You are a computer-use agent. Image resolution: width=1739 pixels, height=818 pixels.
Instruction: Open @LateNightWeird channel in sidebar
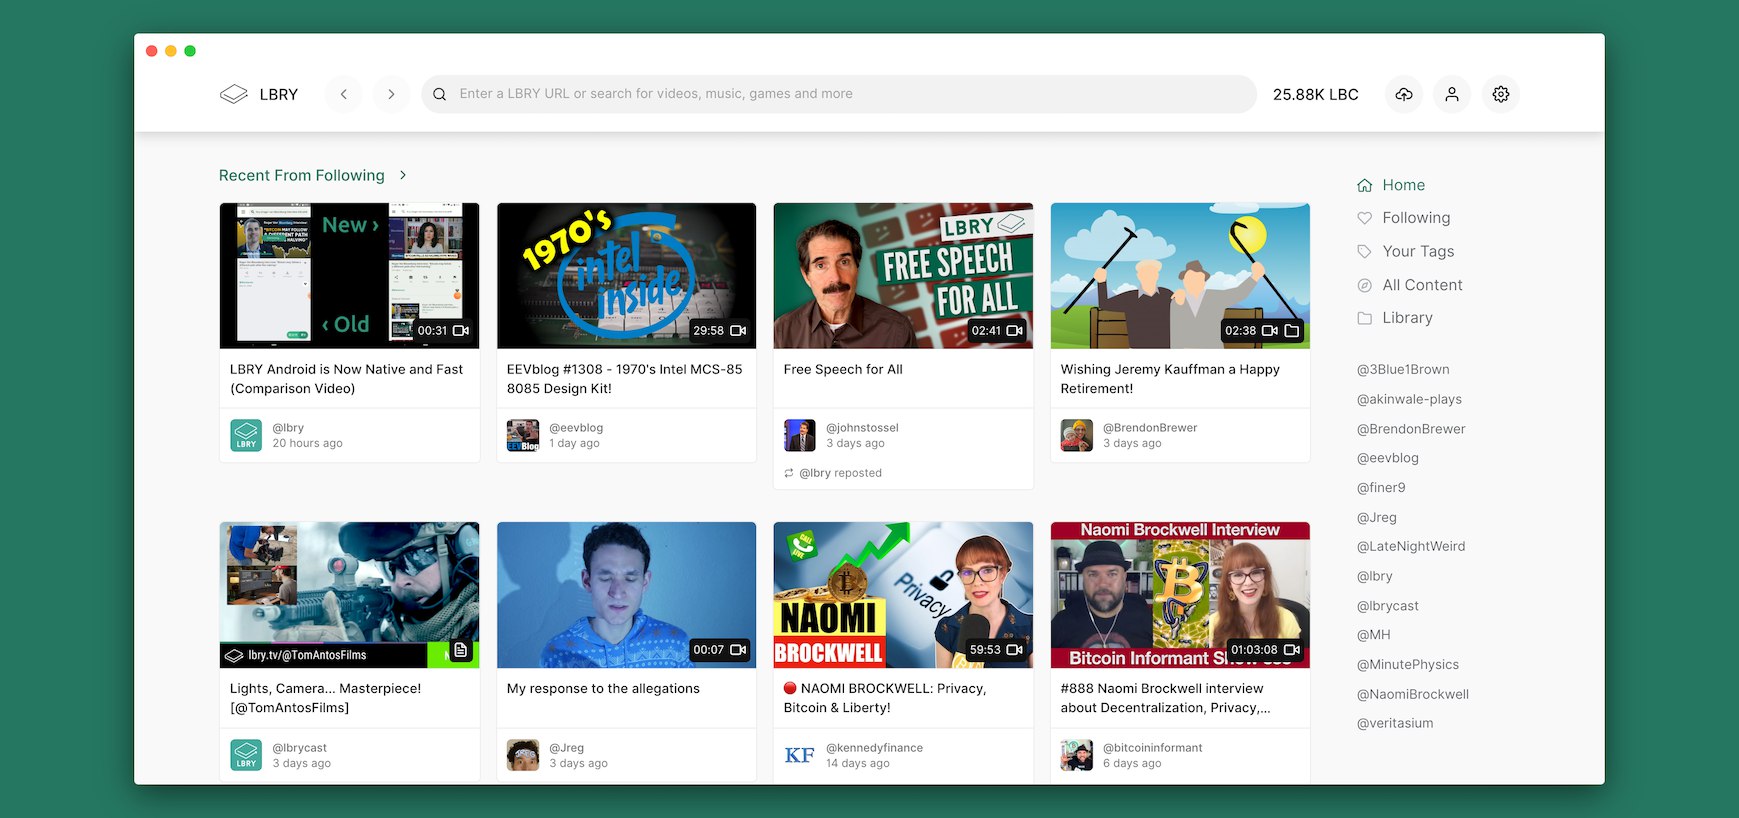[x=1411, y=547]
